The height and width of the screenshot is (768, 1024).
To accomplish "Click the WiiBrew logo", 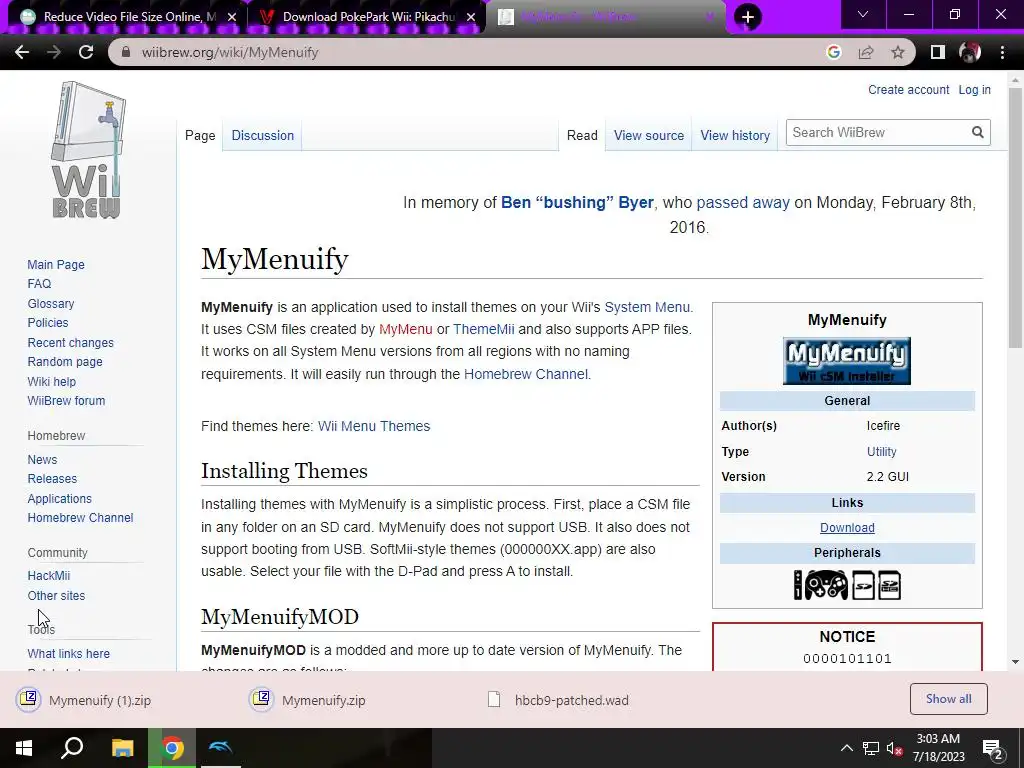I will 88,150.
